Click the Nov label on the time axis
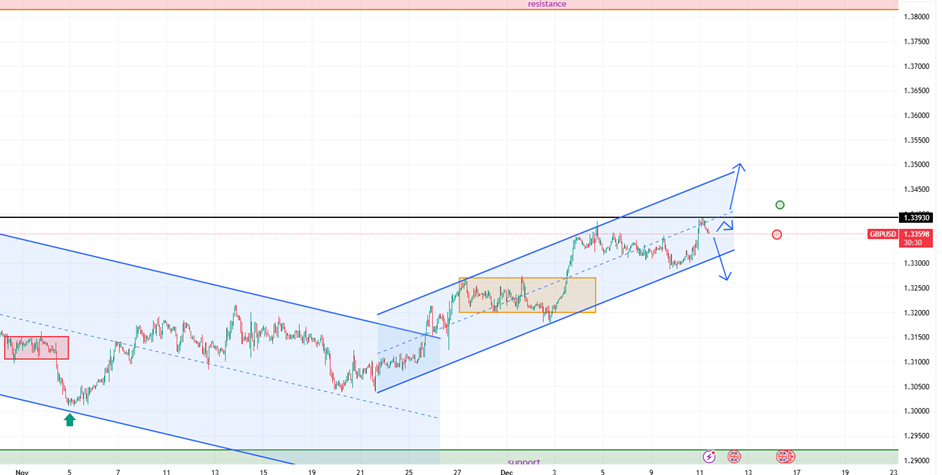 click(21, 469)
